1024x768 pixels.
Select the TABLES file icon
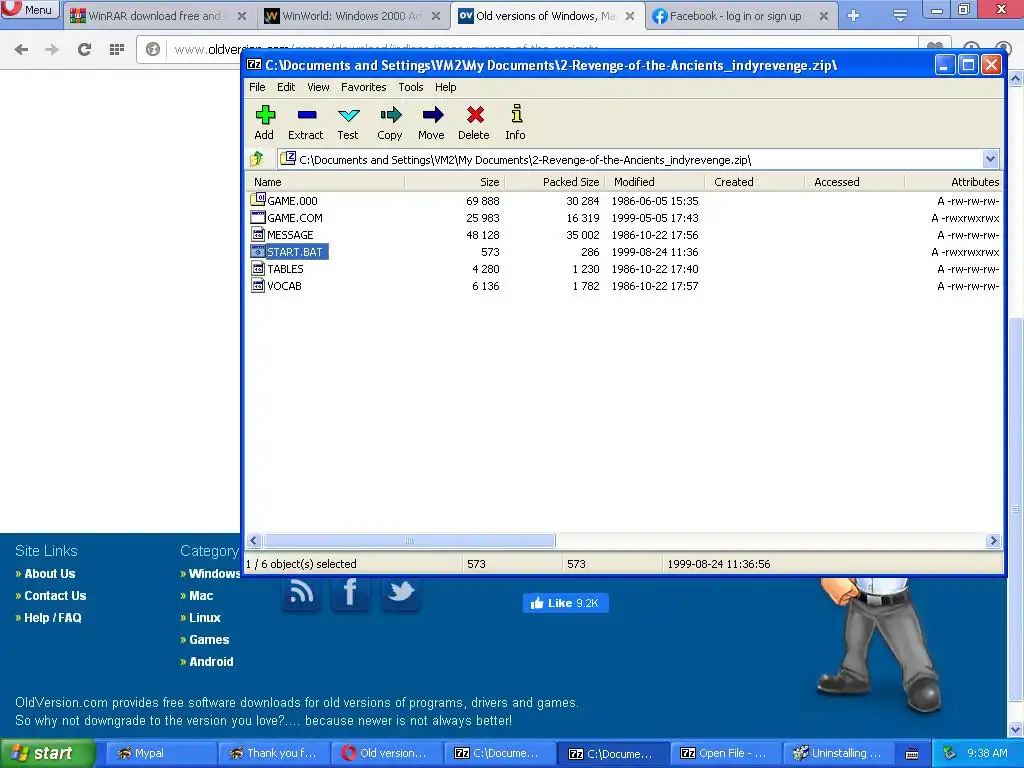(258, 268)
